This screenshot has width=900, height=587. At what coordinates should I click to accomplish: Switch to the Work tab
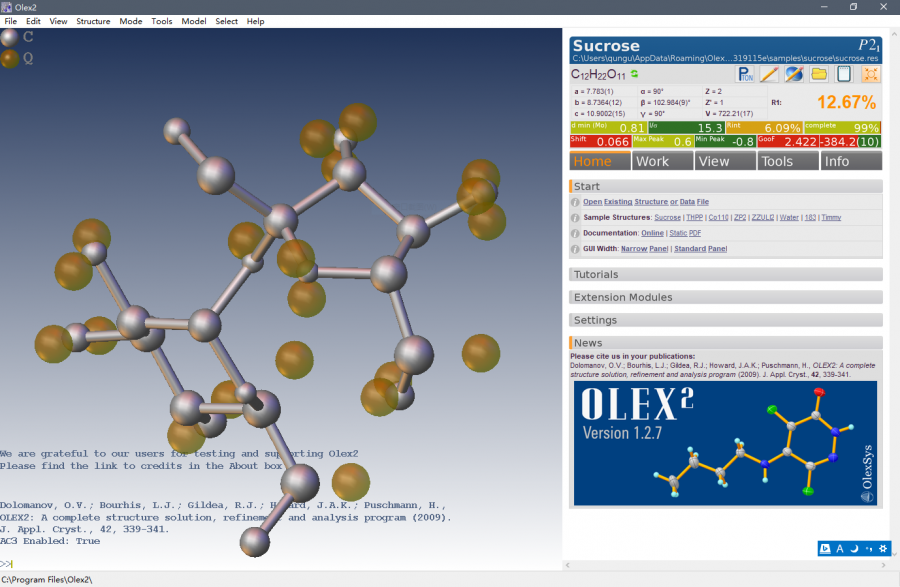(662, 161)
